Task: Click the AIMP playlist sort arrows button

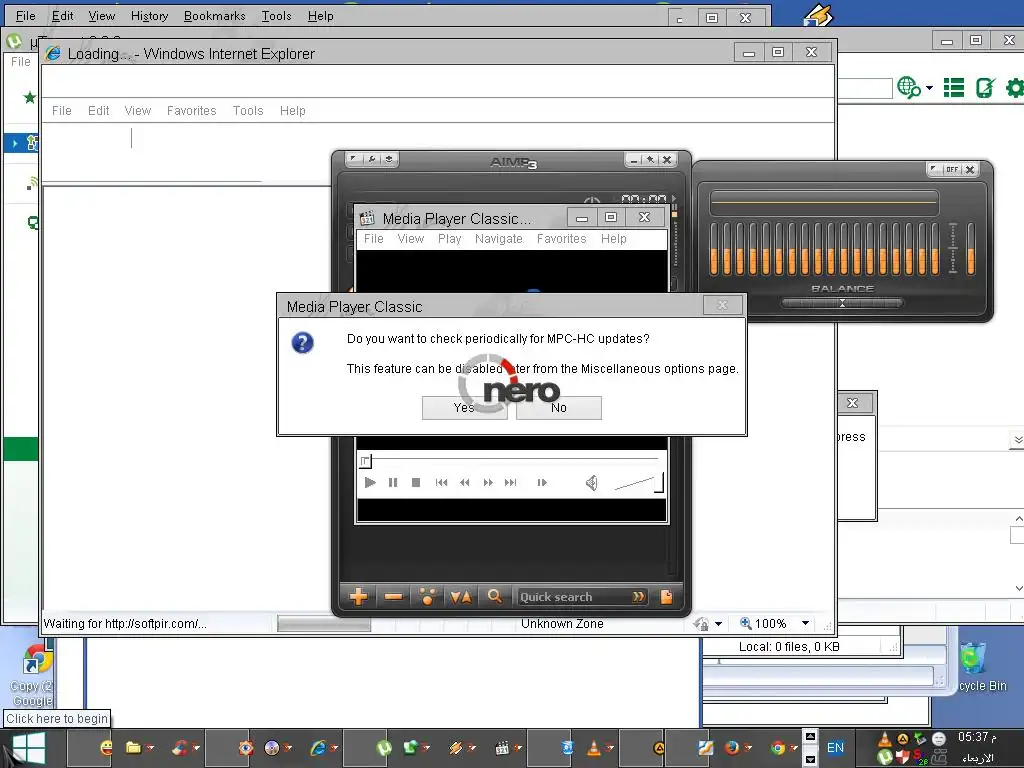Action: click(461, 596)
